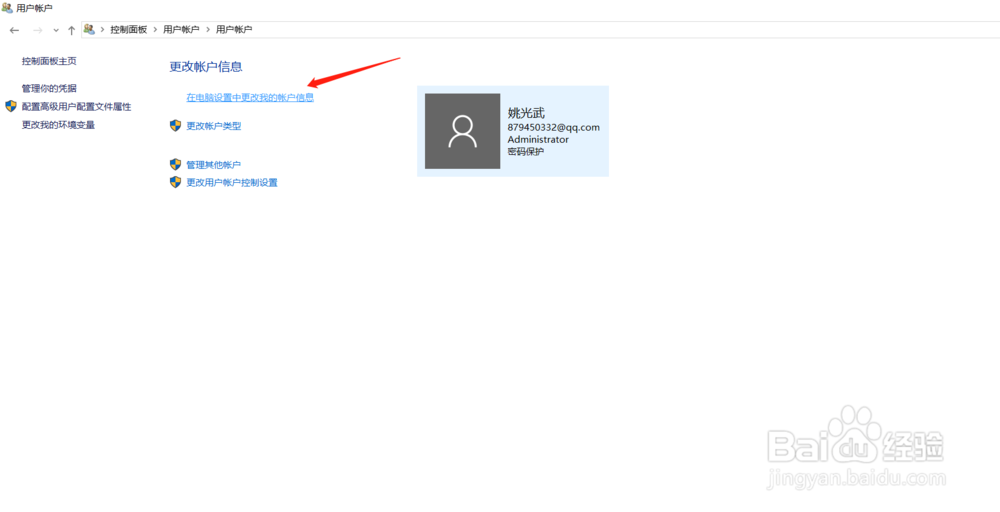
Task: Click the window title user accounts icon
Action: pyautogui.click(x=7, y=8)
